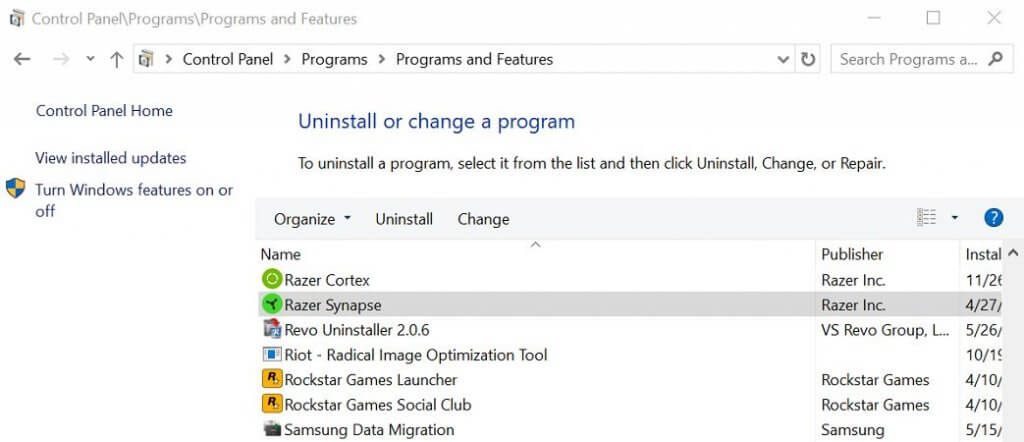1024x442 pixels.
Task: Refresh the Programs and Features list
Action: point(808,59)
